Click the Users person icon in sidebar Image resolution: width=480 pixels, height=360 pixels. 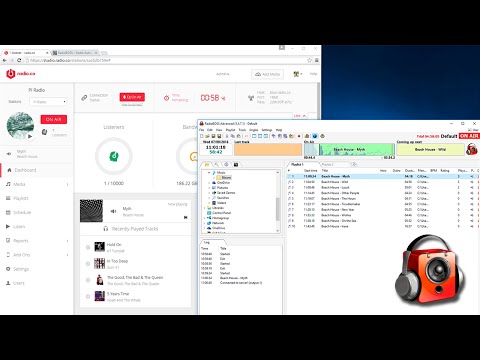(x=8, y=283)
